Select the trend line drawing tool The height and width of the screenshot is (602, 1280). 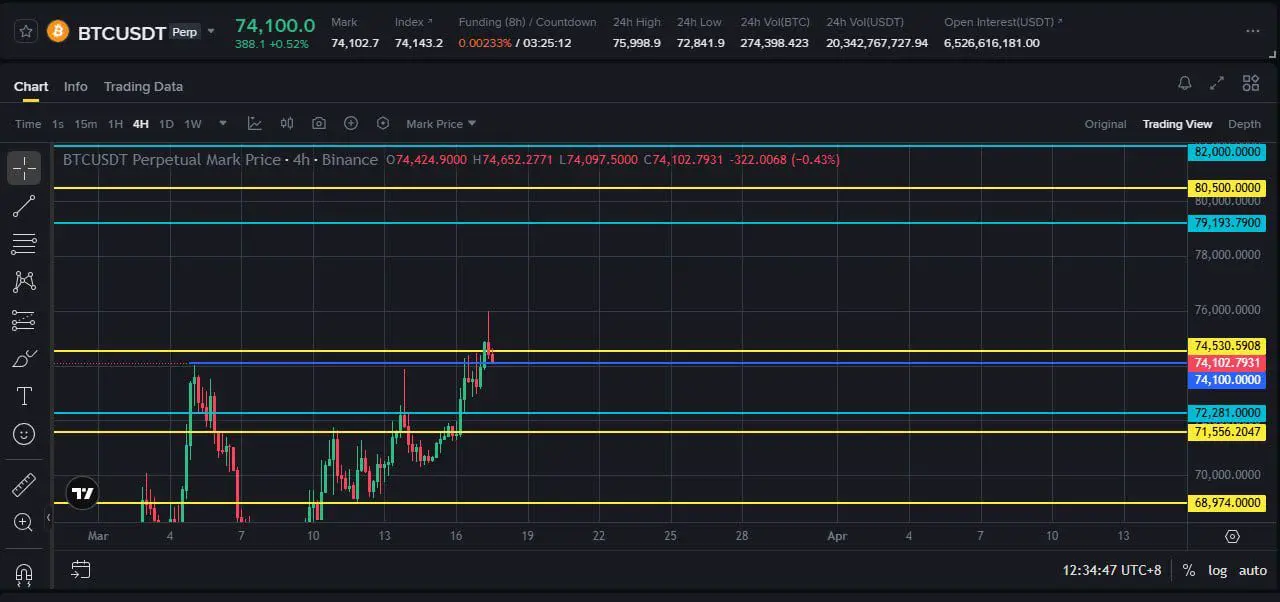click(24, 206)
